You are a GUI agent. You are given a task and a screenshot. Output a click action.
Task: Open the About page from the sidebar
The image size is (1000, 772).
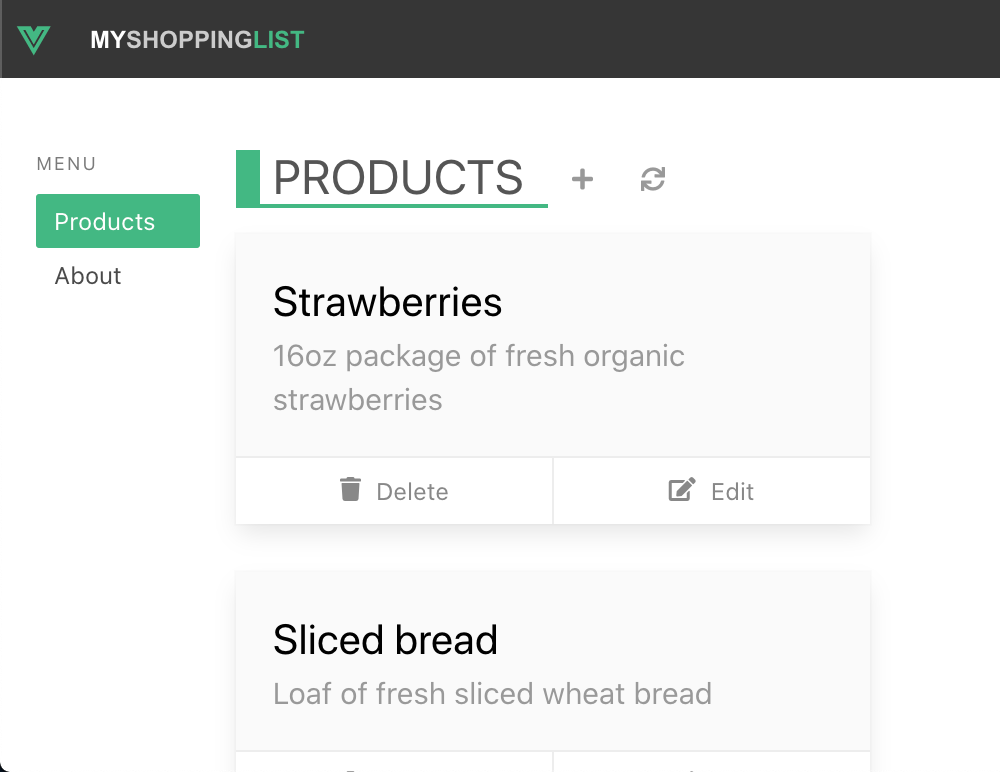point(87,276)
